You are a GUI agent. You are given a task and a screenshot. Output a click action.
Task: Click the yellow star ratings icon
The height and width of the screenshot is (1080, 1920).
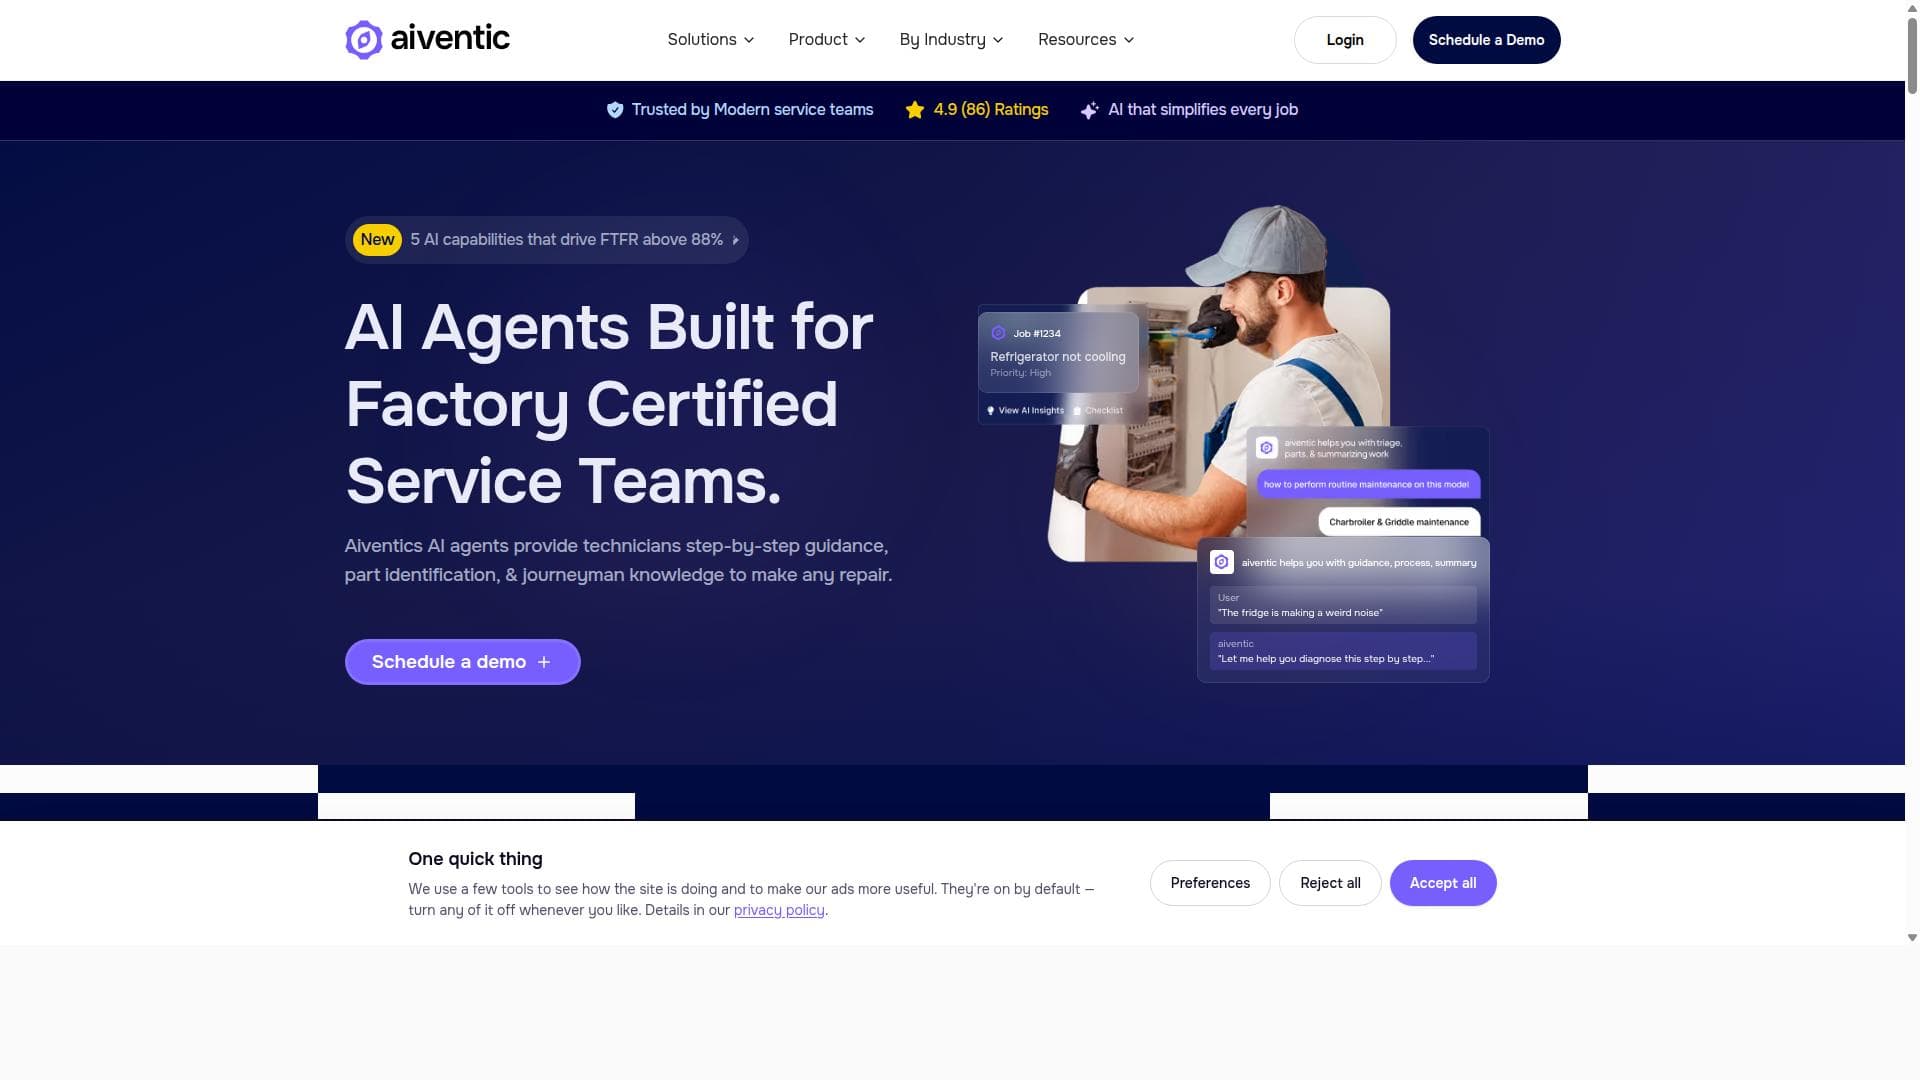point(915,110)
